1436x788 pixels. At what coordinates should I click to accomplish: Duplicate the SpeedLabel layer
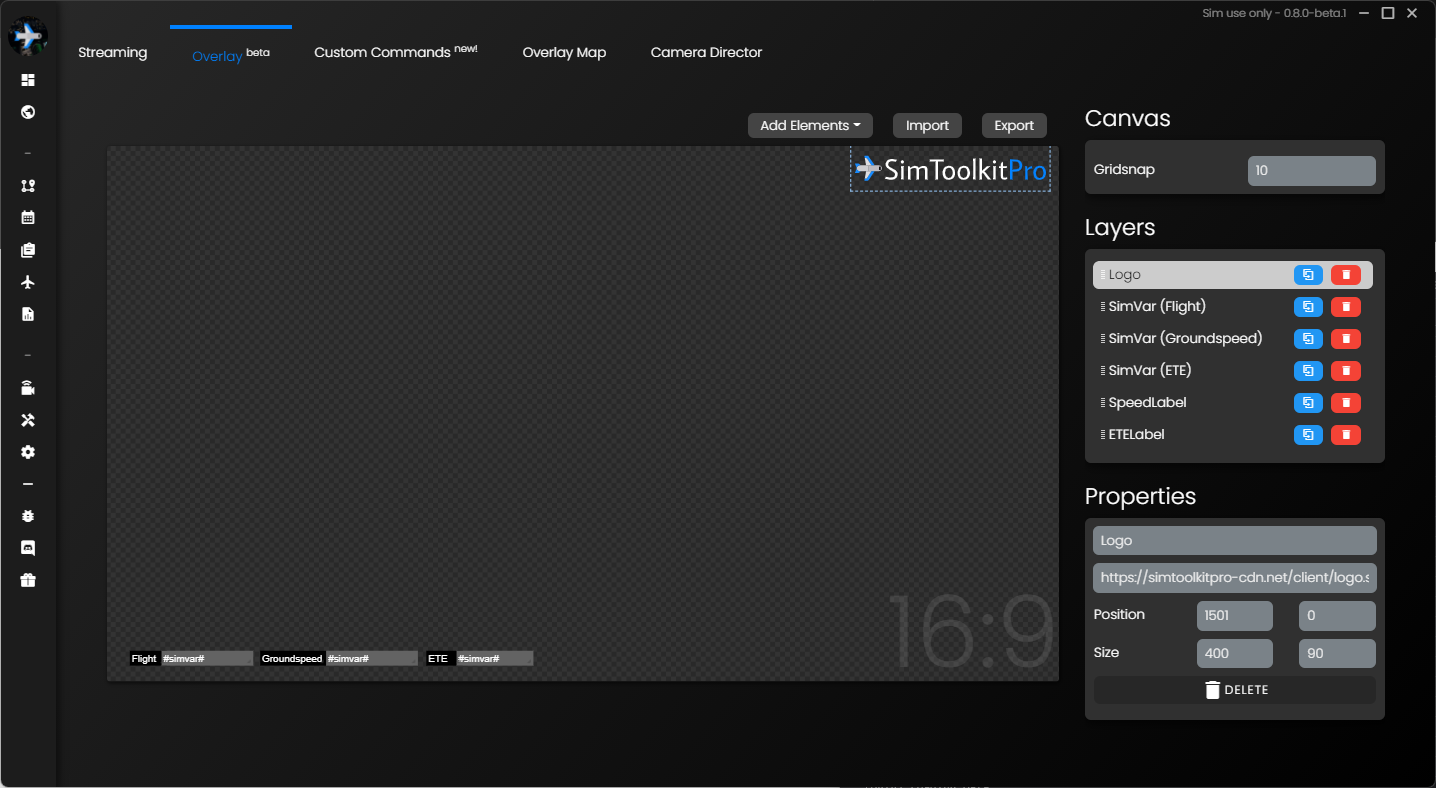(x=1308, y=403)
